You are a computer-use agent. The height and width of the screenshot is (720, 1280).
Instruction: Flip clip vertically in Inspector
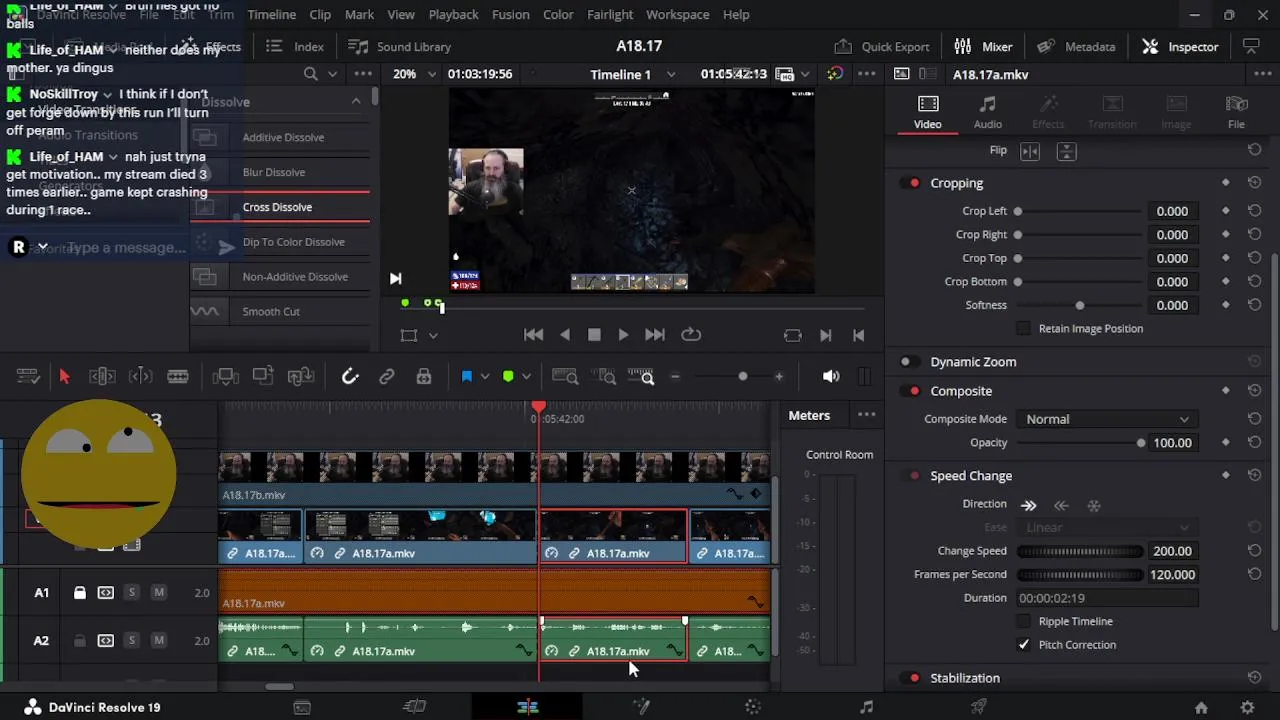[1066, 151]
